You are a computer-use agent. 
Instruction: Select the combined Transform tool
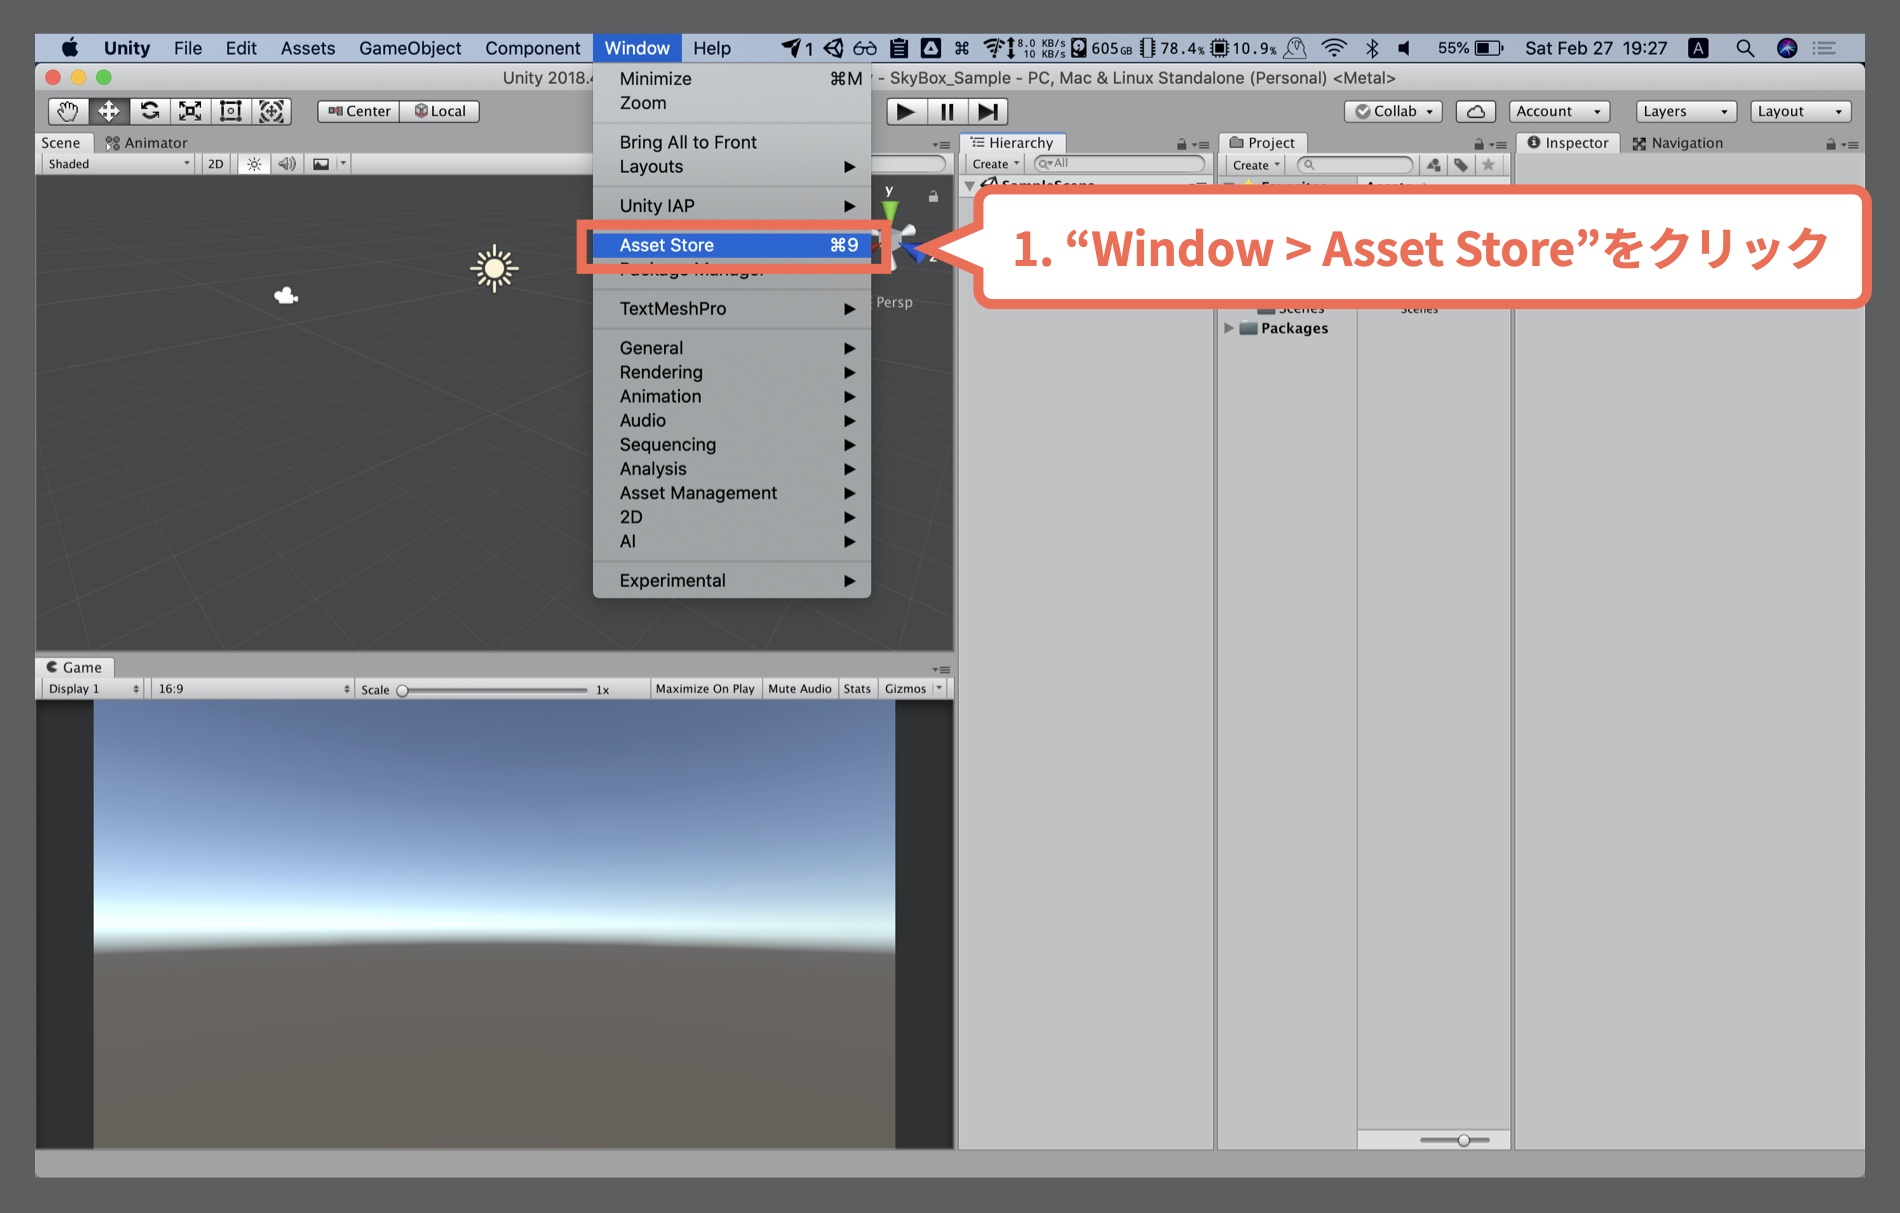click(x=271, y=111)
